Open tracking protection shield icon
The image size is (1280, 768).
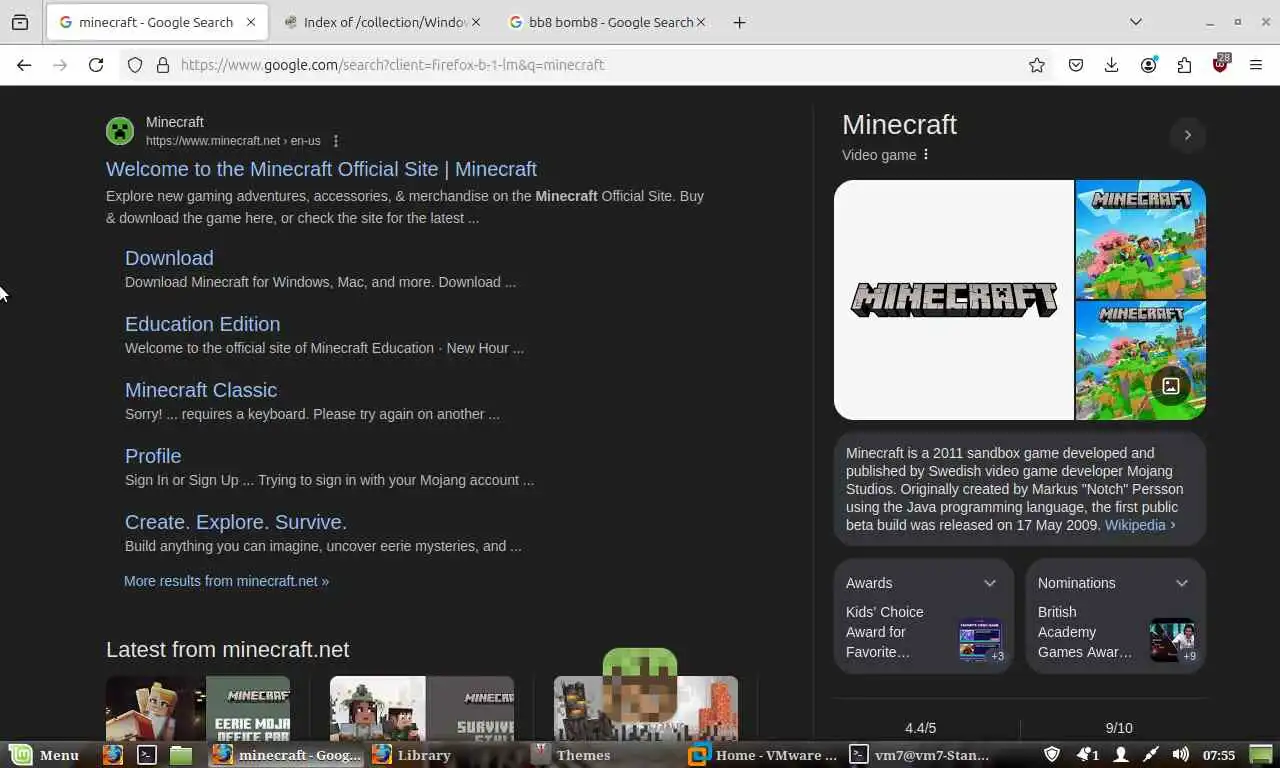pos(135,65)
